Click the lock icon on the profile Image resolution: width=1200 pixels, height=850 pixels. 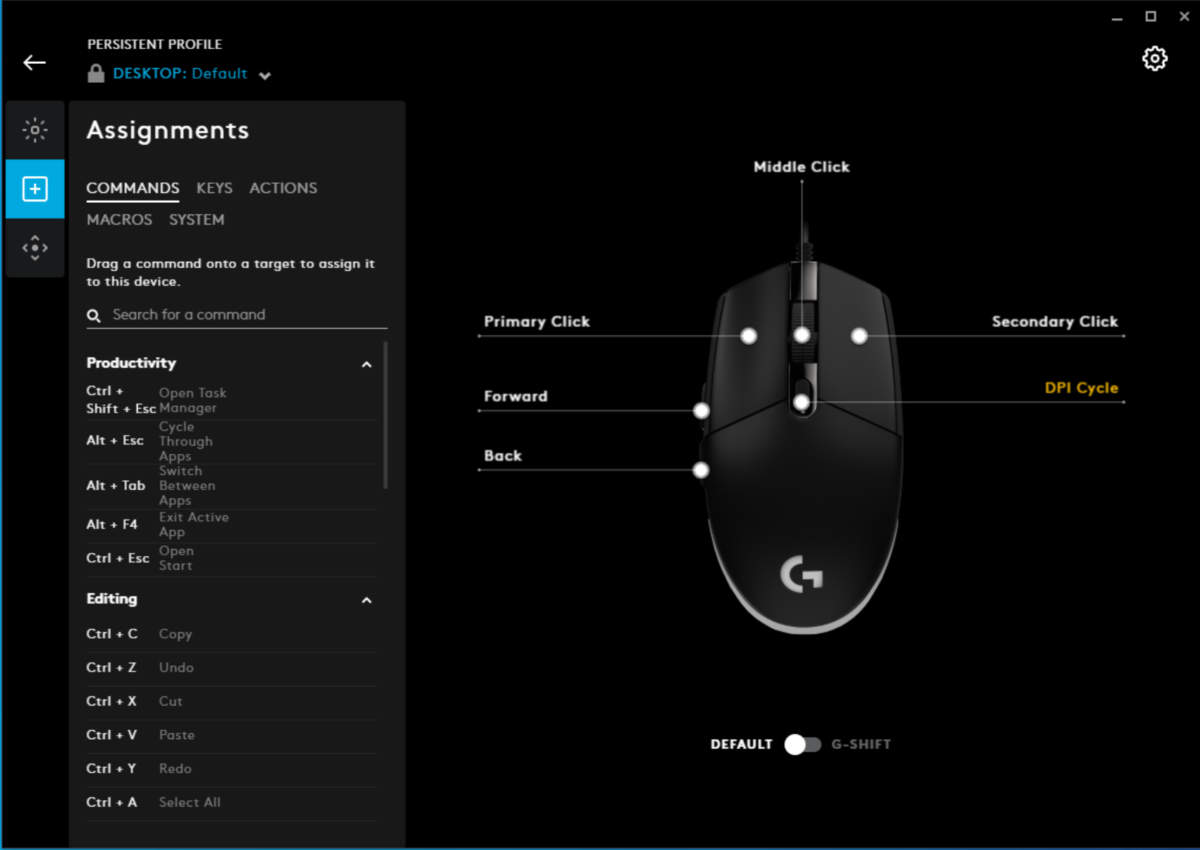(96, 72)
